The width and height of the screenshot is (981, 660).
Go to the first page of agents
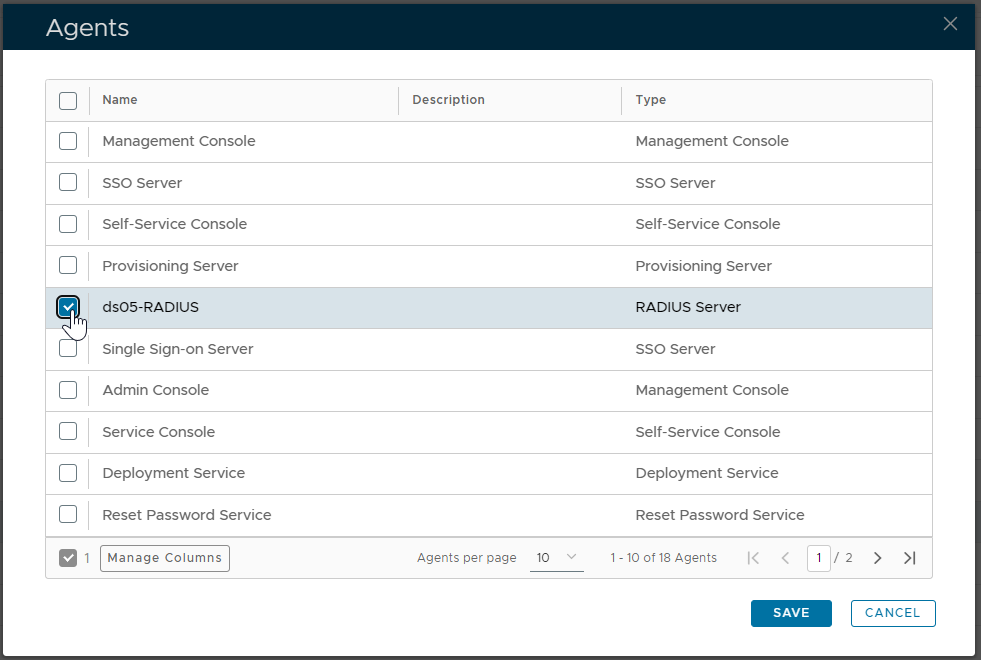pyautogui.click(x=753, y=558)
